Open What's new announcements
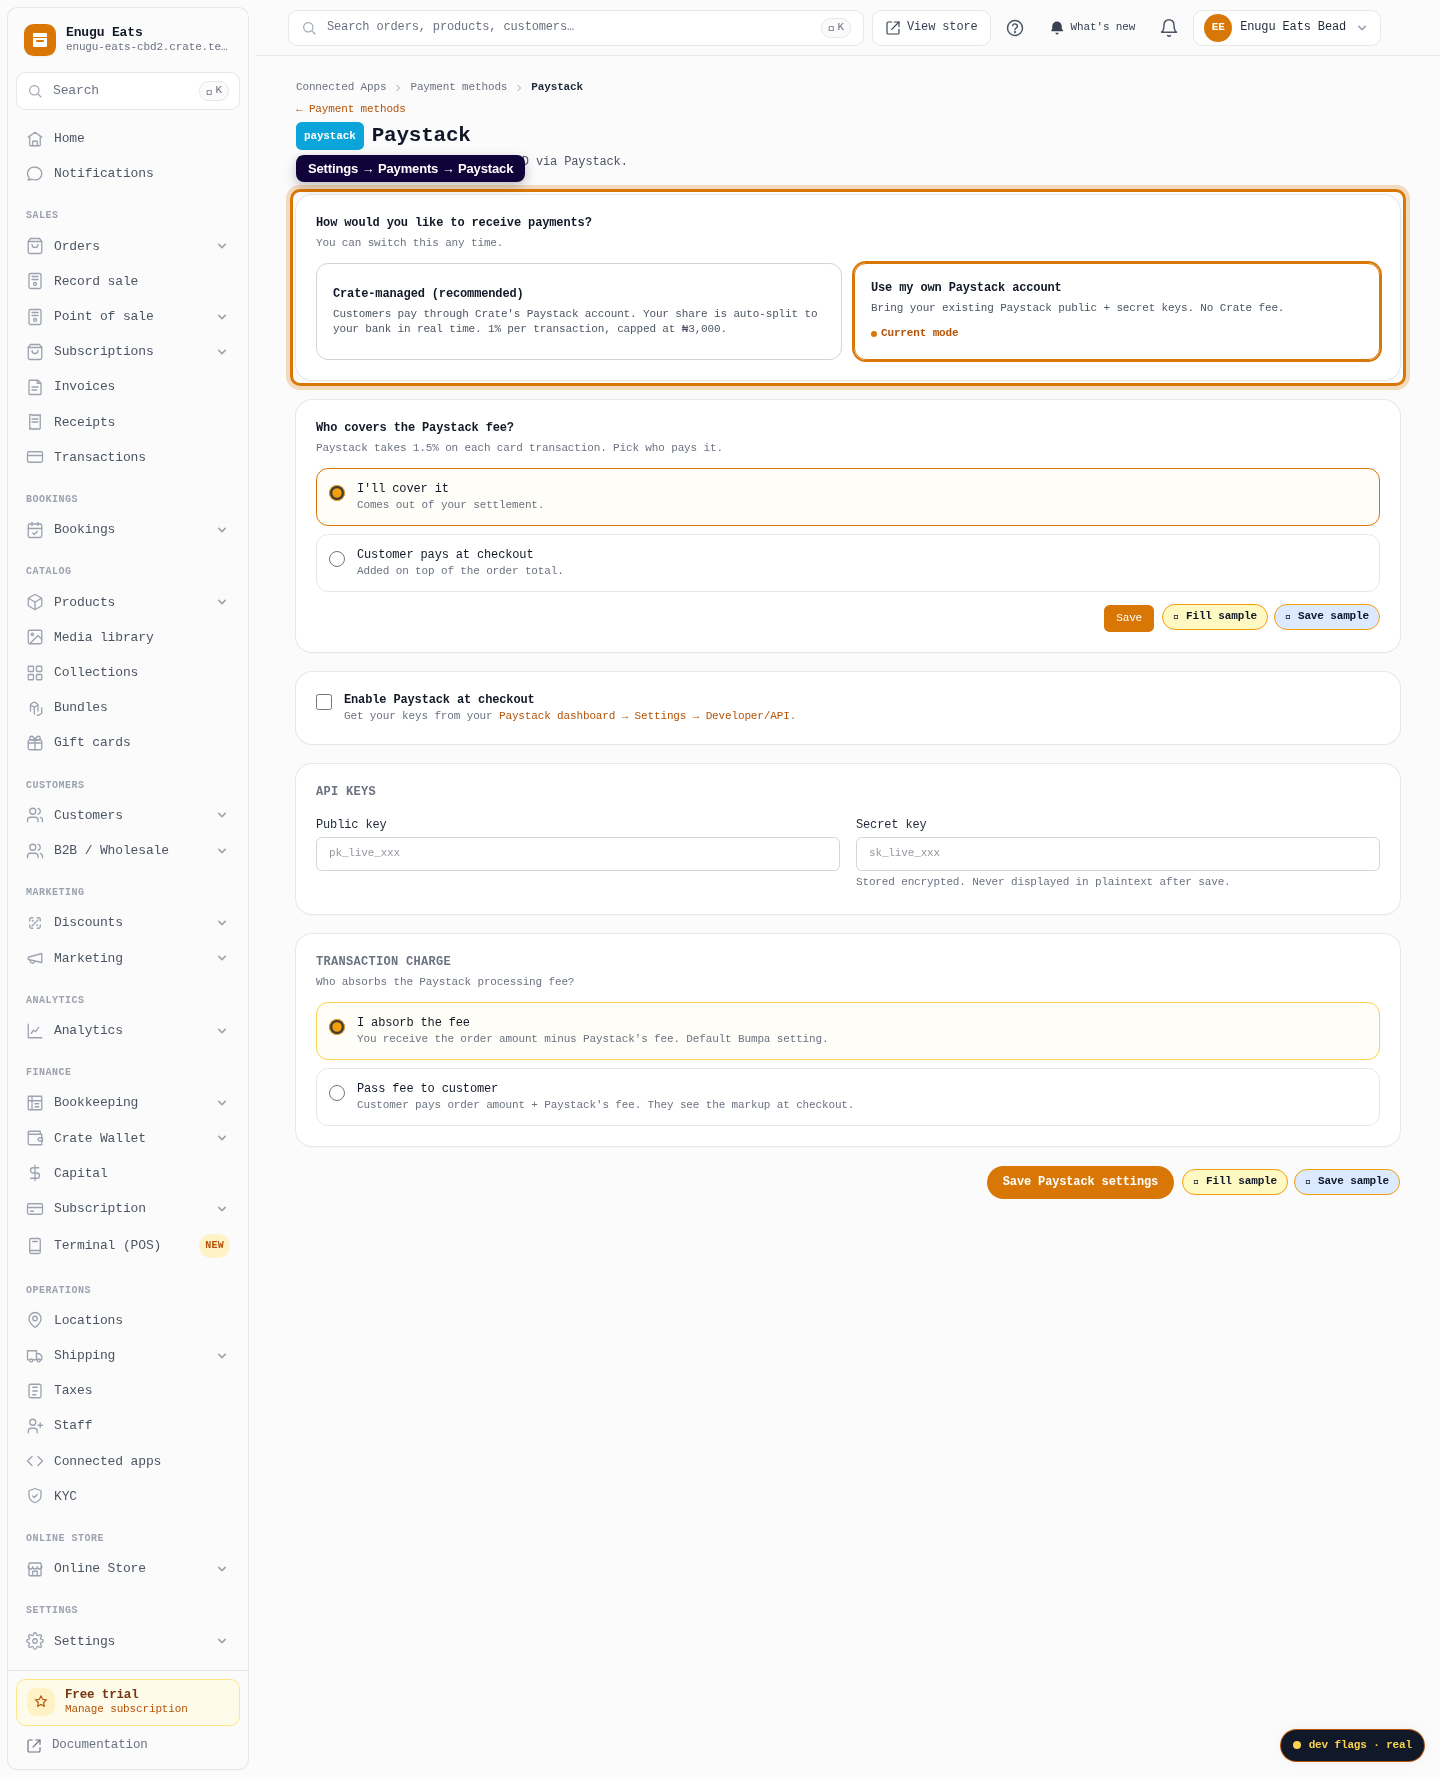 tap(1093, 28)
